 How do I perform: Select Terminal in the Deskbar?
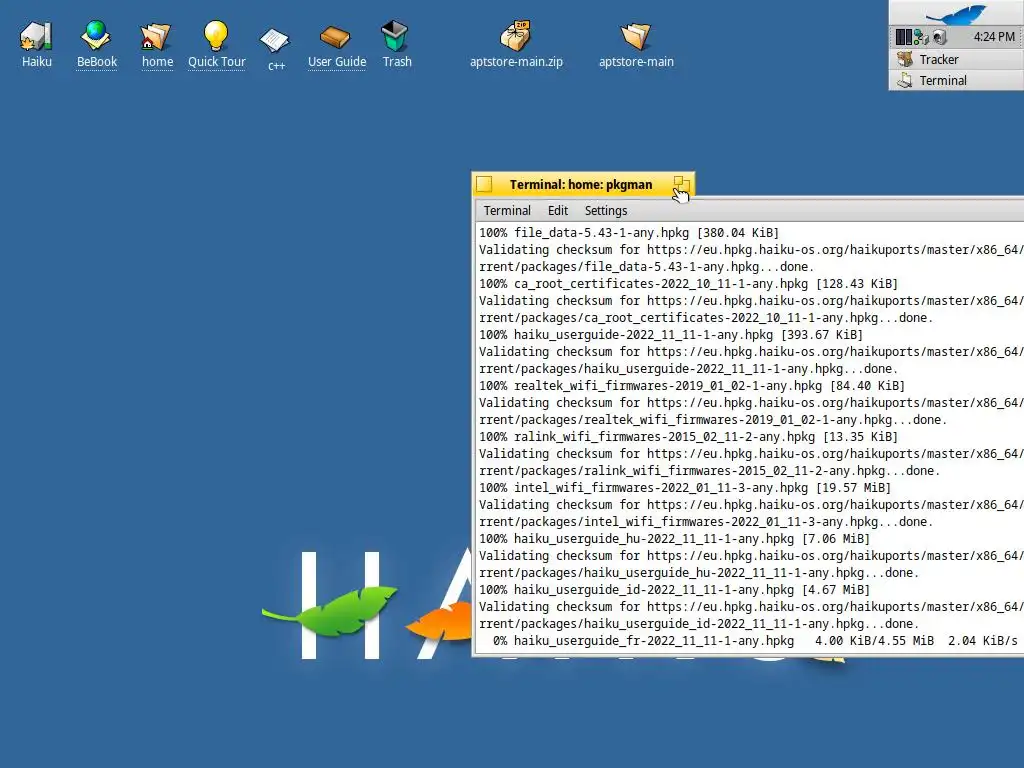[956, 80]
